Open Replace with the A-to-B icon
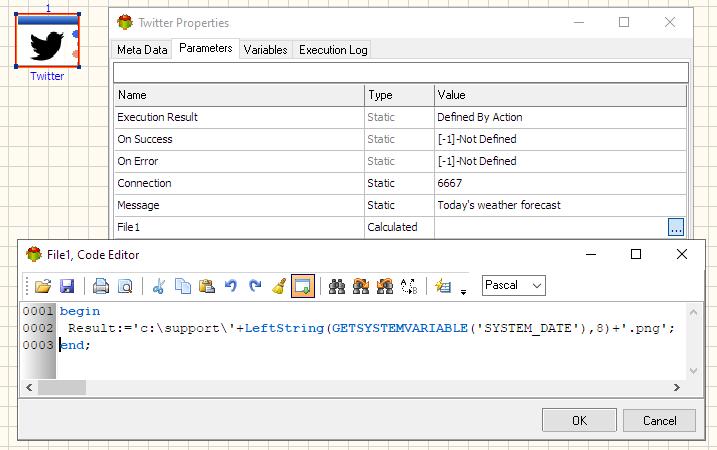Viewport: 717px width, 450px height. click(409, 286)
